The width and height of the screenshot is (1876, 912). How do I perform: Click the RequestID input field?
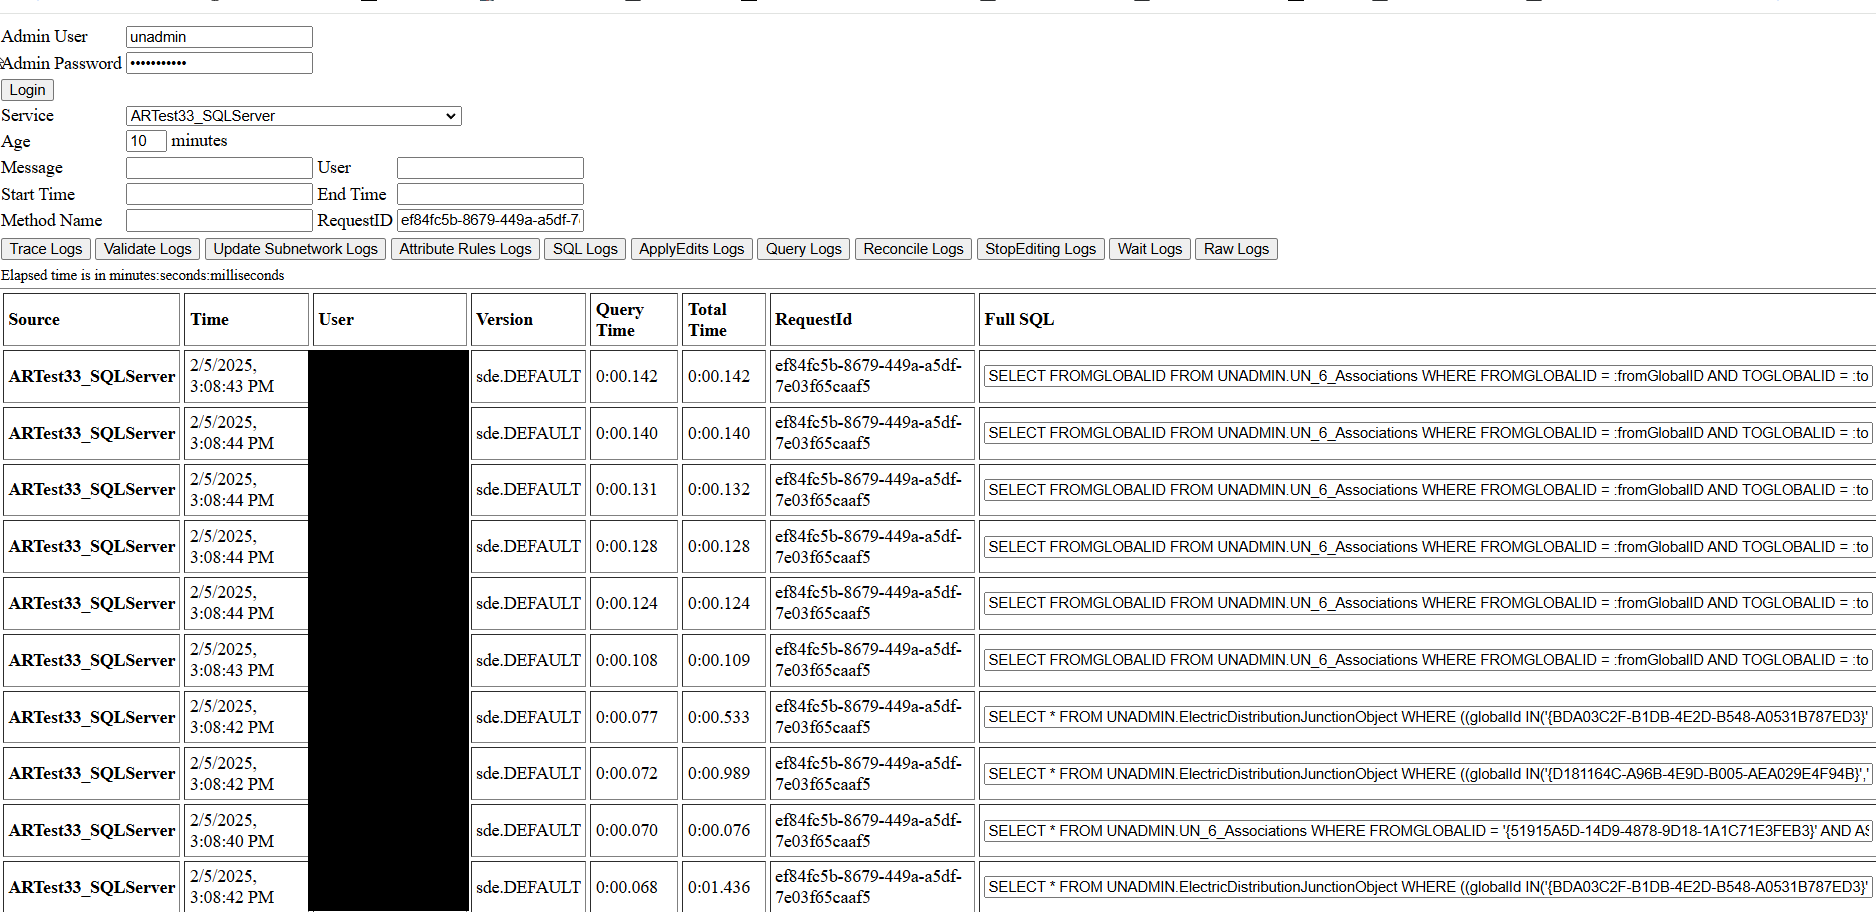[x=489, y=219]
